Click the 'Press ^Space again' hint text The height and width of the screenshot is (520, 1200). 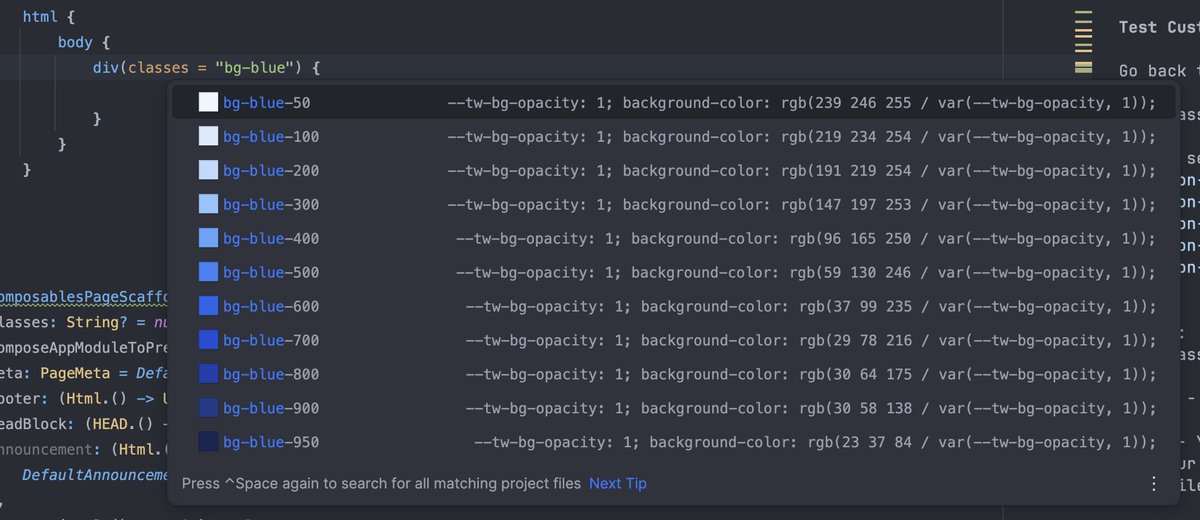pyautogui.click(x=381, y=483)
